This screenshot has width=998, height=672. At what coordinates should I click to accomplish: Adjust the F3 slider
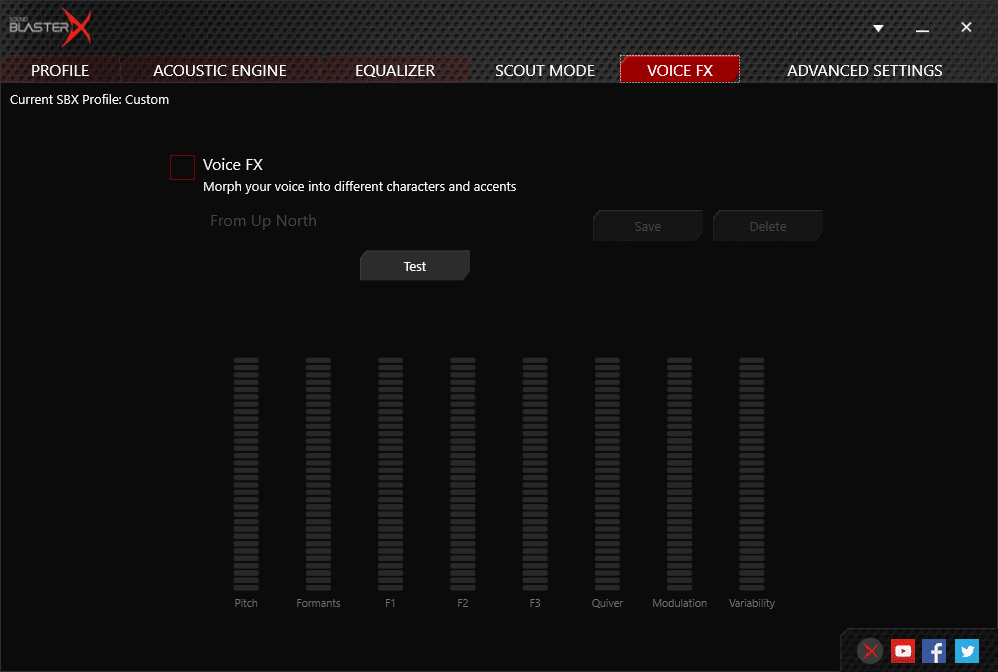click(535, 473)
